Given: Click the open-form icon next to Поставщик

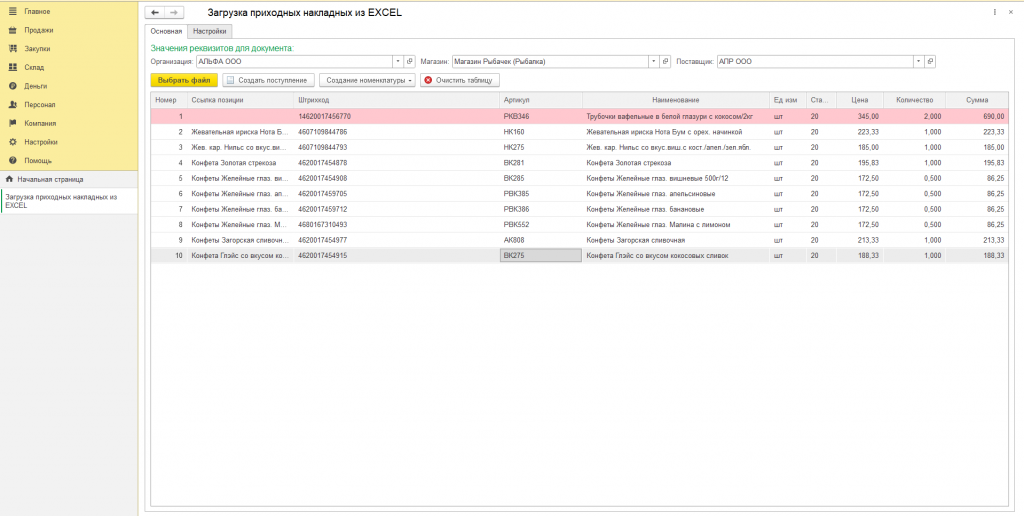Looking at the screenshot, I should (930, 61).
